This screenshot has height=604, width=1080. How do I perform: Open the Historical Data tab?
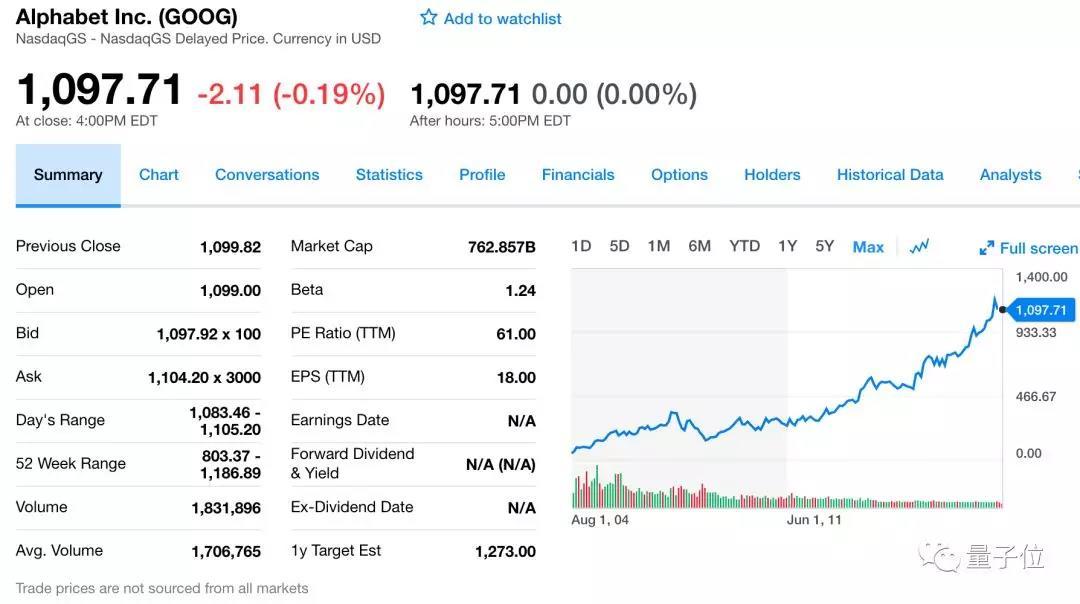890,175
